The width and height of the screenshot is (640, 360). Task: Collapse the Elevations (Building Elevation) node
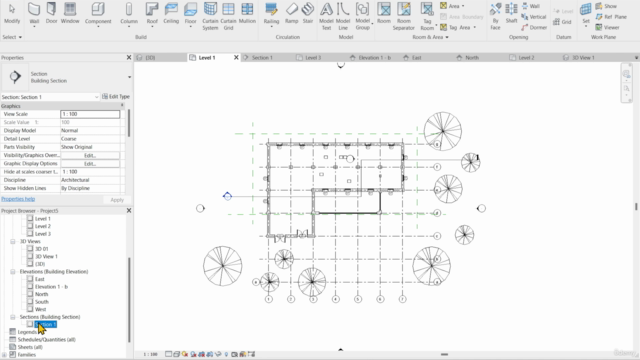(x=13, y=271)
